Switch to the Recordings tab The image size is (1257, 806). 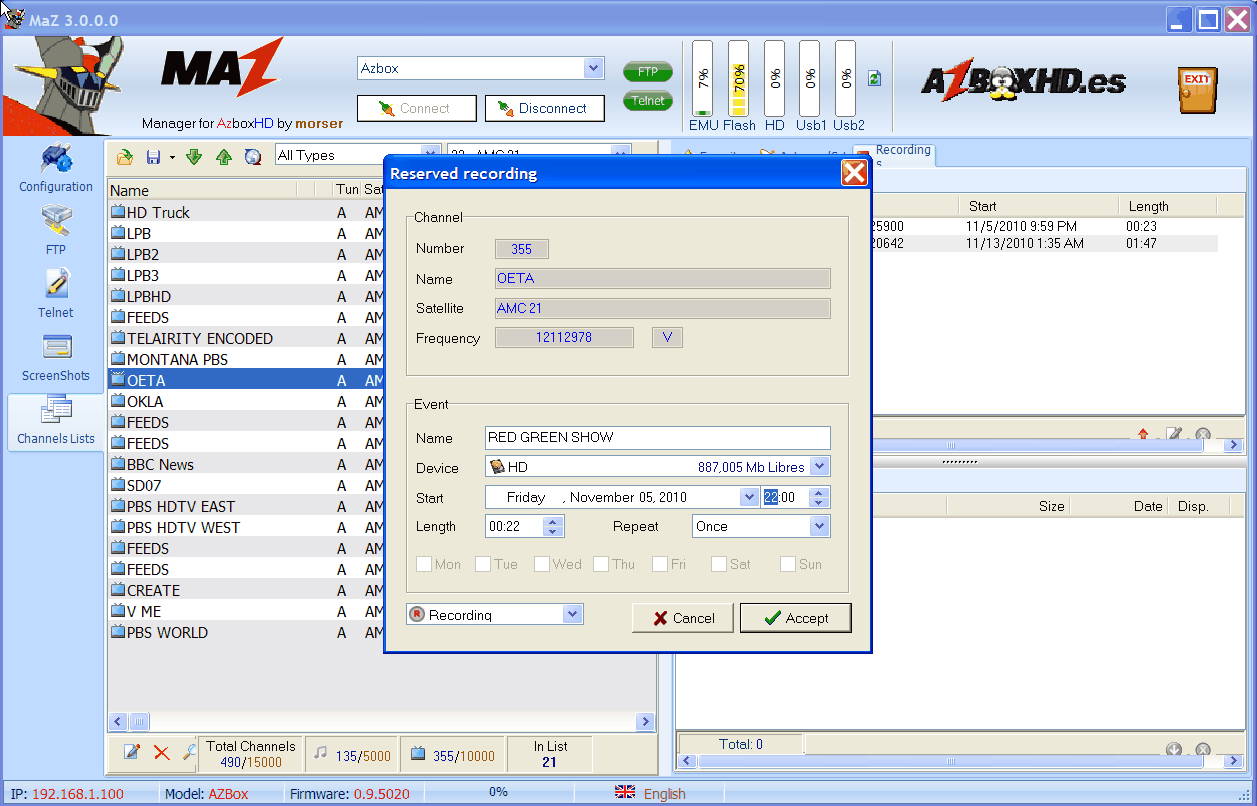(x=895, y=155)
